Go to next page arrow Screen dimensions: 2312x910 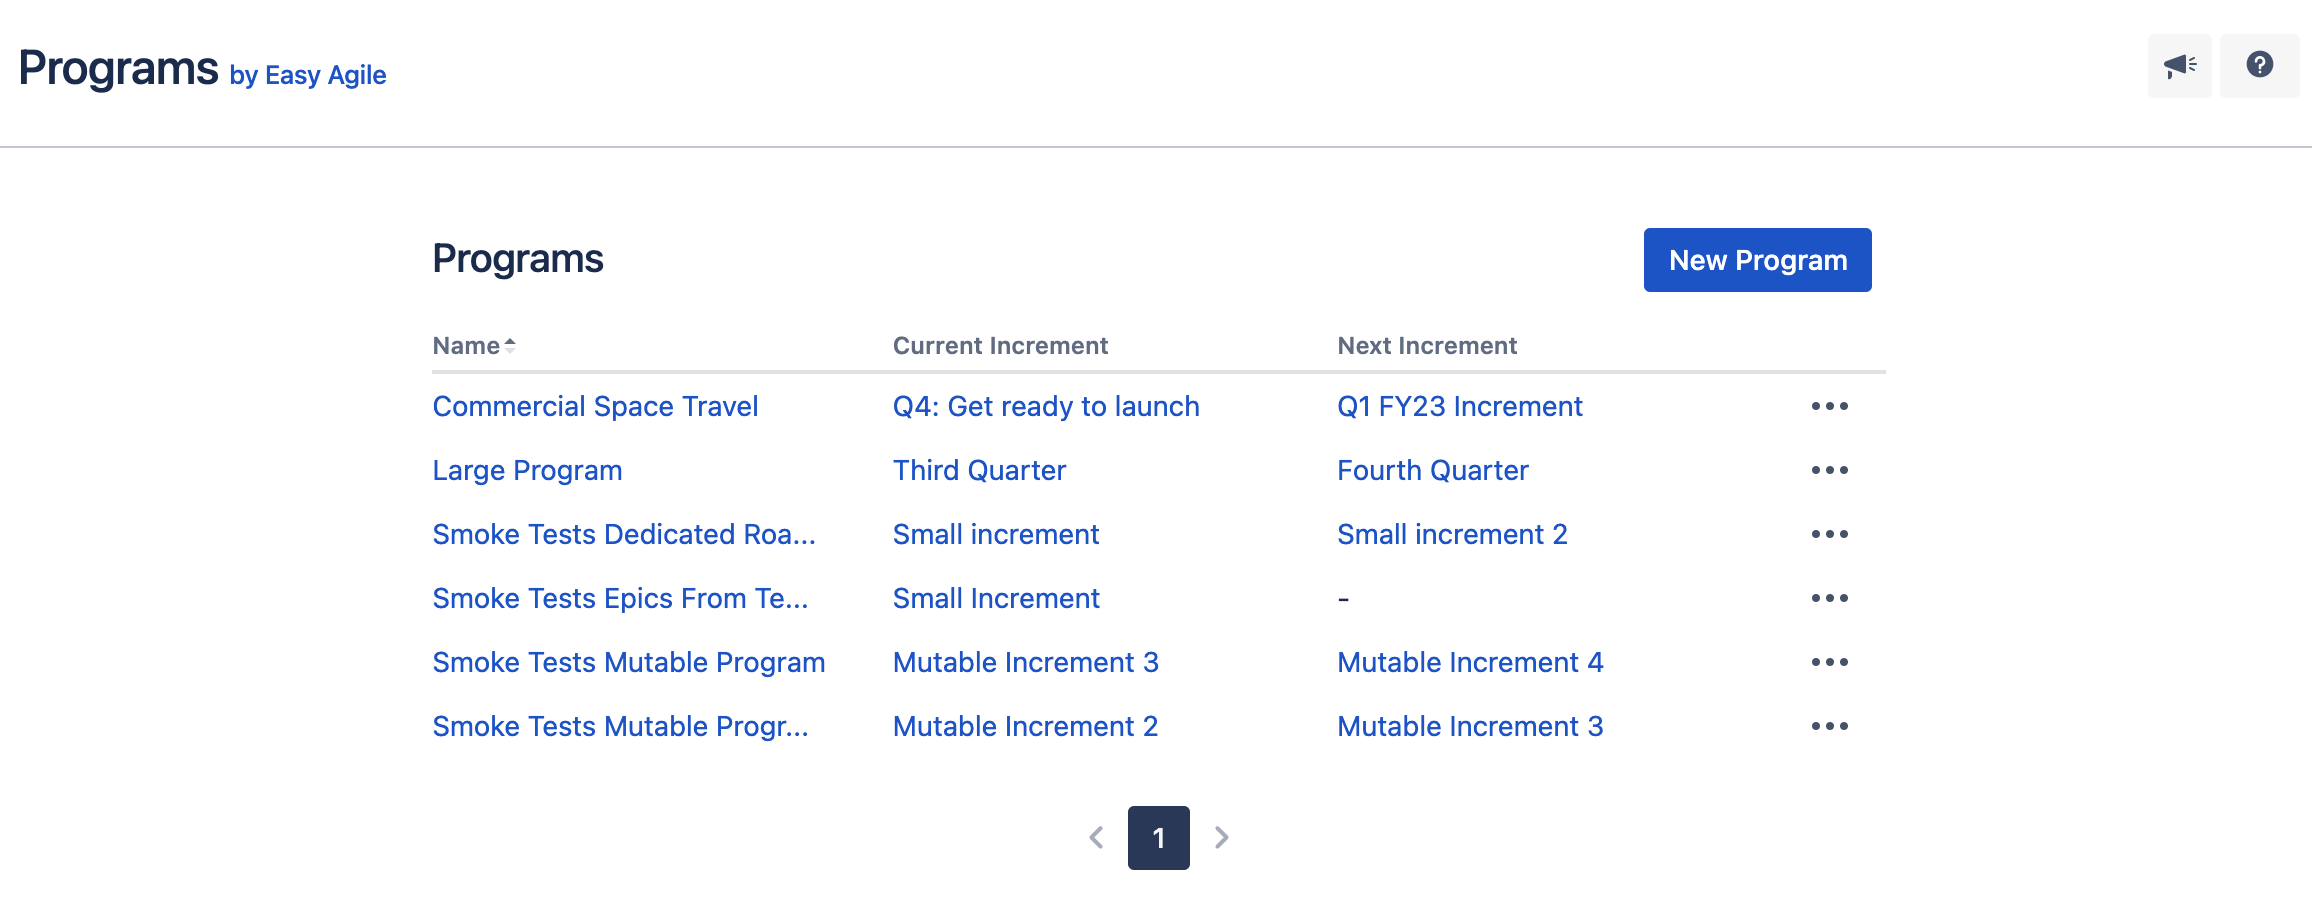coord(1221,837)
